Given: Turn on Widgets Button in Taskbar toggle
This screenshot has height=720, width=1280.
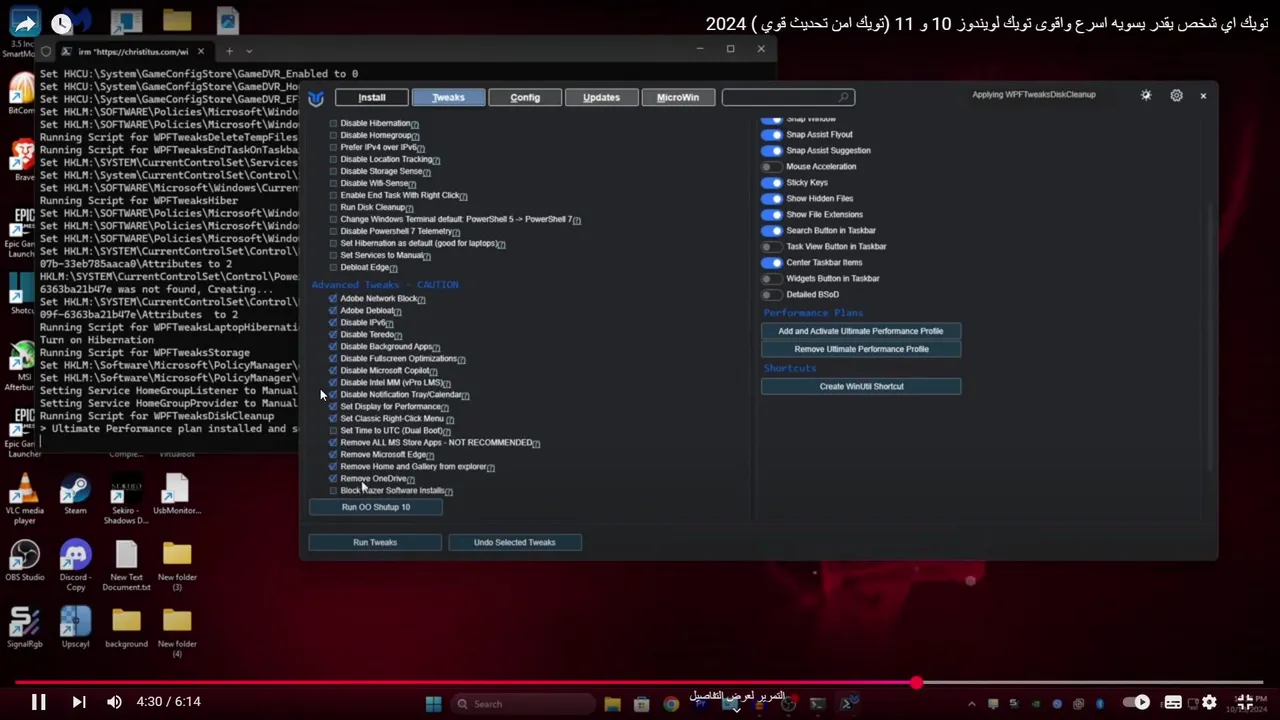Looking at the screenshot, I should coord(771,278).
